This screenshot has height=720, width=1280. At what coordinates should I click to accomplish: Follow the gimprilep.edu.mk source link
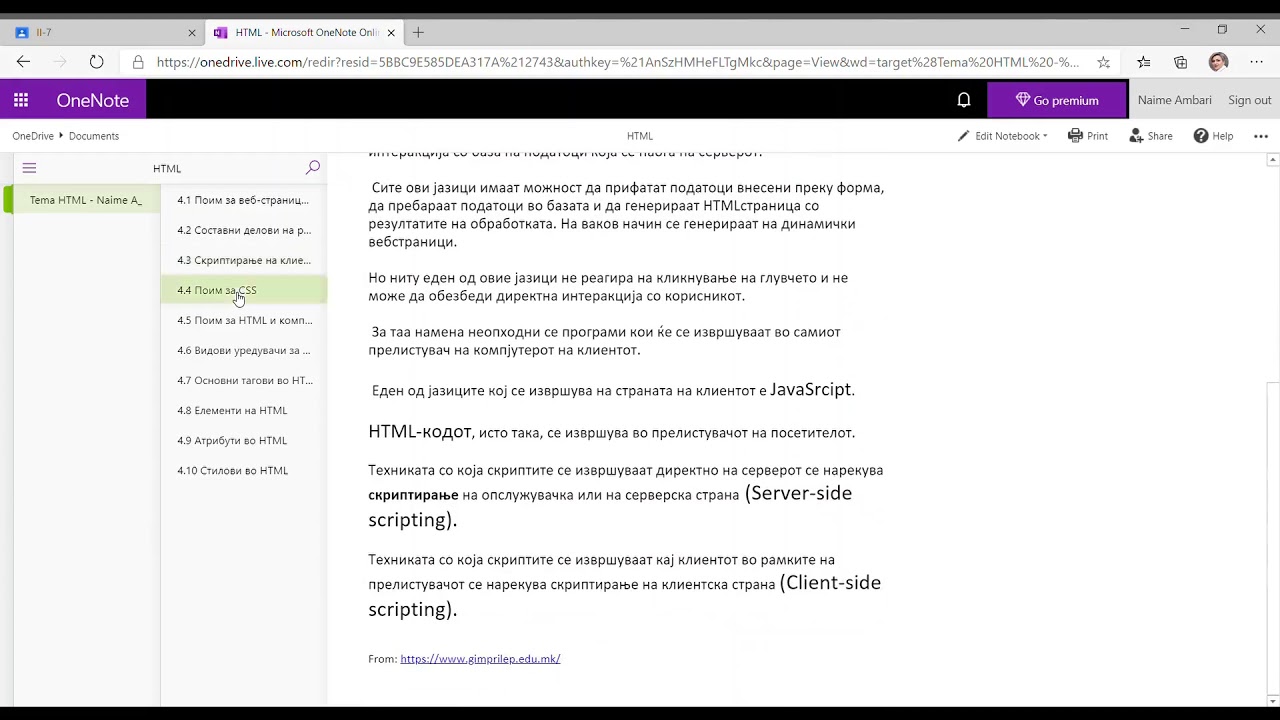(x=480, y=659)
